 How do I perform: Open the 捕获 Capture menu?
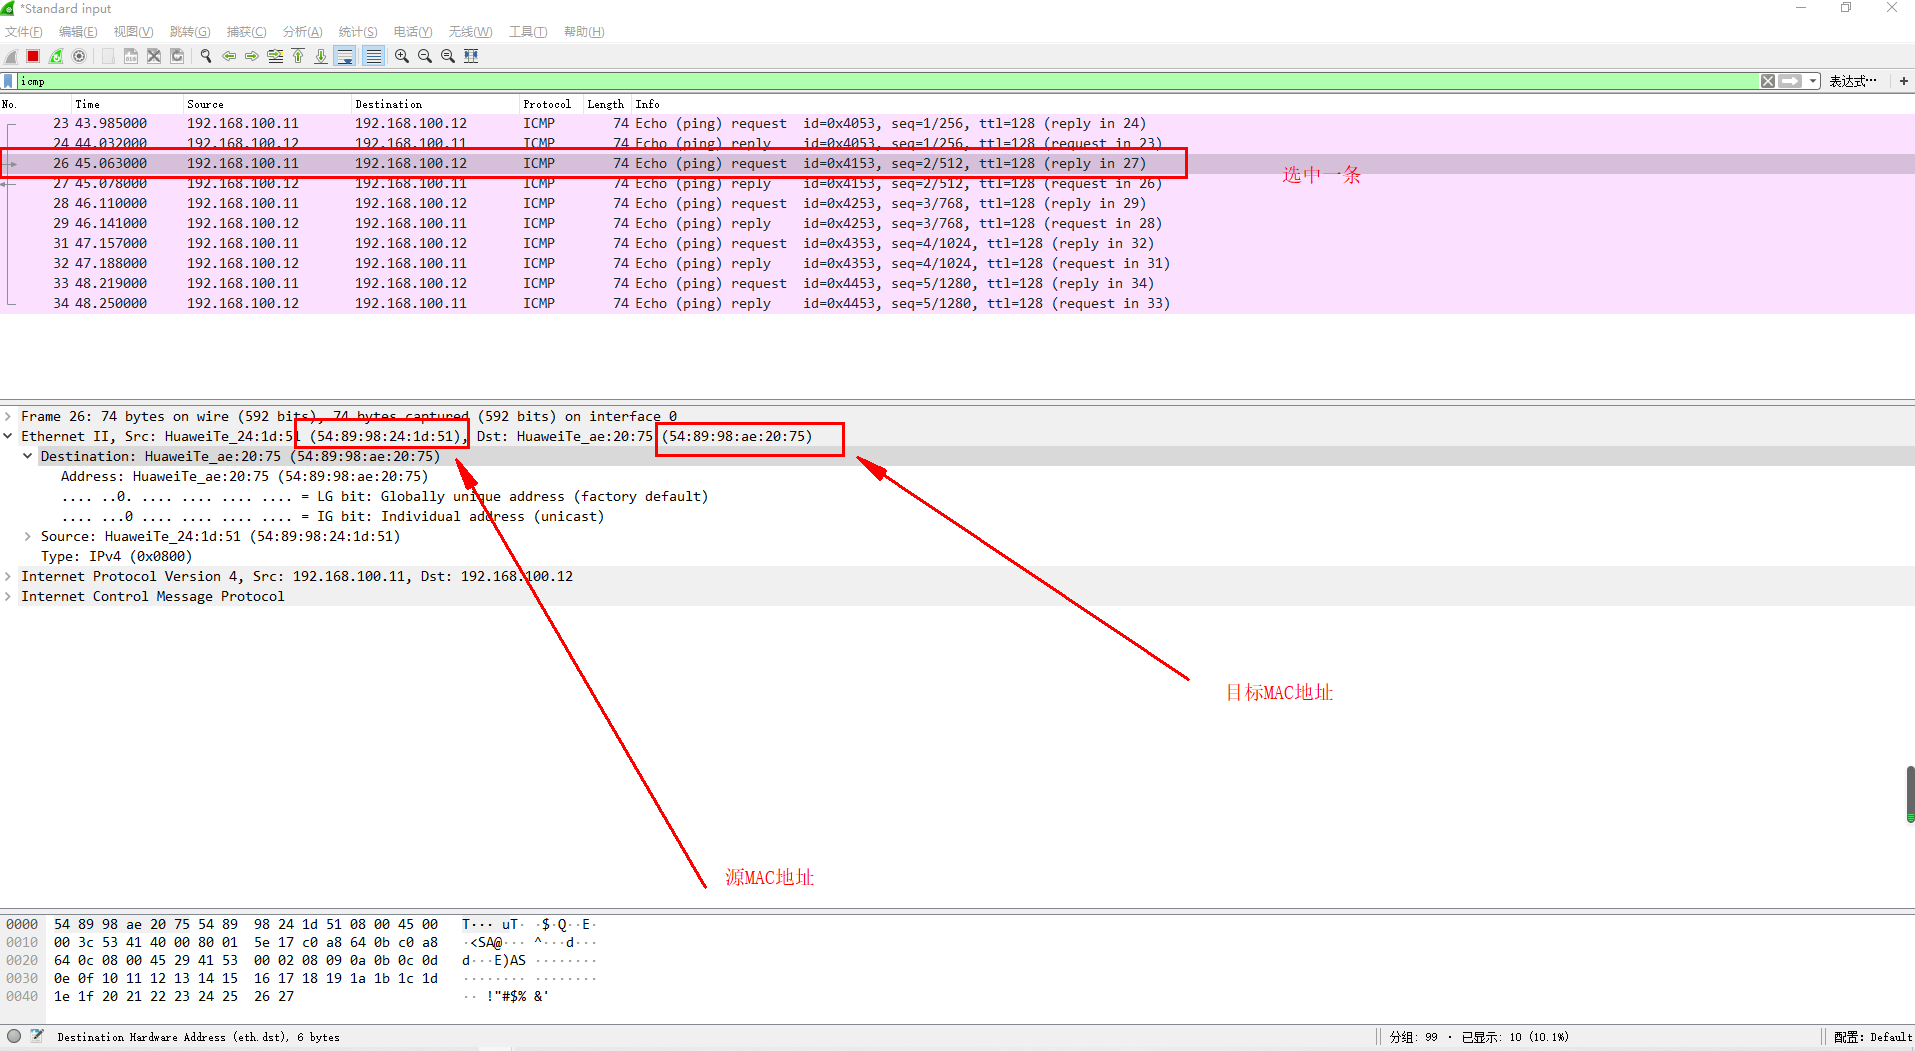pyautogui.click(x=246, y=31)
